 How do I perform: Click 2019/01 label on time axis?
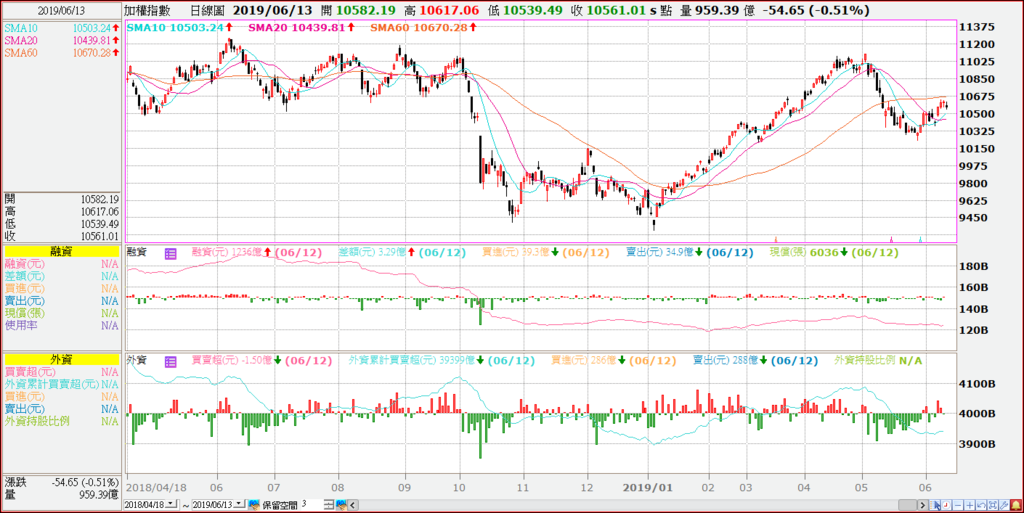[x=647, y=487]
